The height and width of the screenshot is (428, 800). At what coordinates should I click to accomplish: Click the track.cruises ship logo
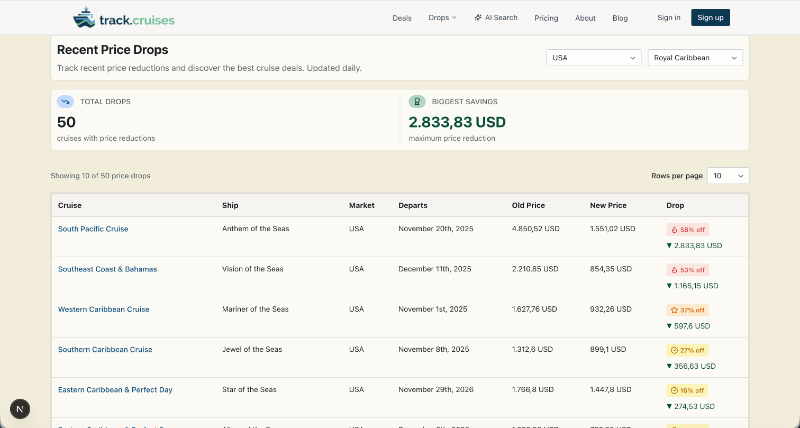coord(85,18)
